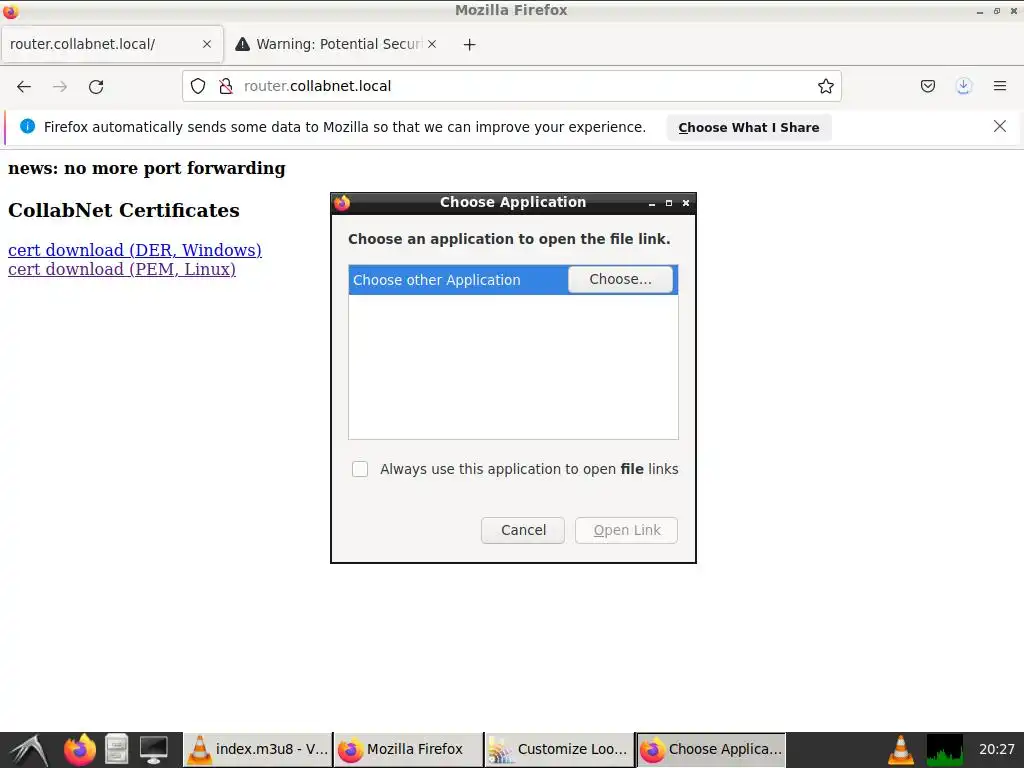Click the Choose... button in the dialog
The height and width of the screenshot is (768, 1024).
click(x=620, y=280)
